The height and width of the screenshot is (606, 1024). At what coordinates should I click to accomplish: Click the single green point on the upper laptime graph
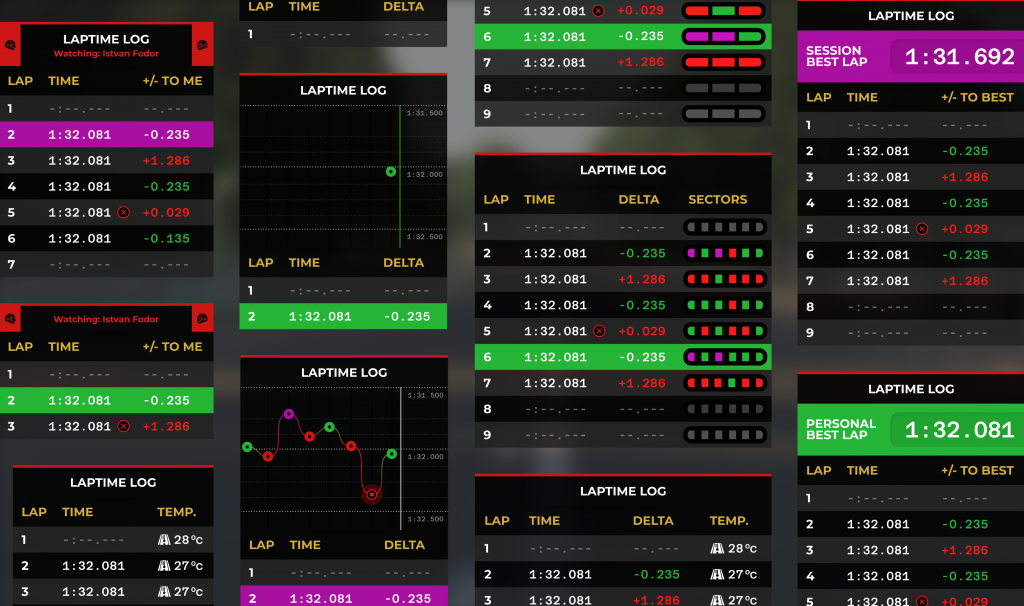coord(390,172)
